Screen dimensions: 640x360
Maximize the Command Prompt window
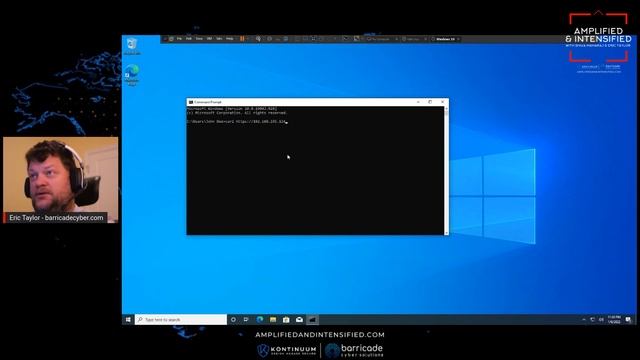click(x=430, y=102)
